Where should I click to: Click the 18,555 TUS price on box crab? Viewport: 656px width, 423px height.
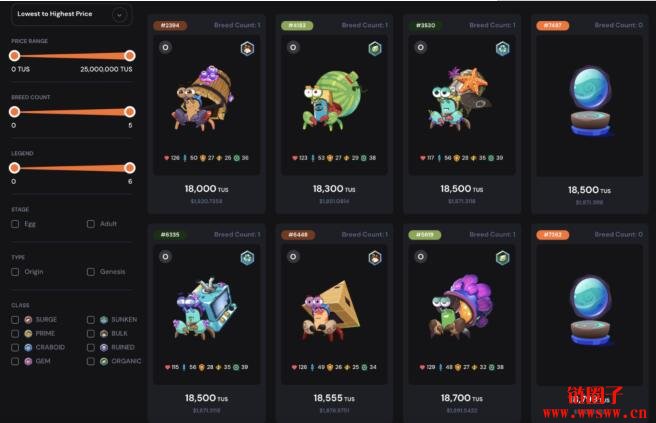coord(334,398)
